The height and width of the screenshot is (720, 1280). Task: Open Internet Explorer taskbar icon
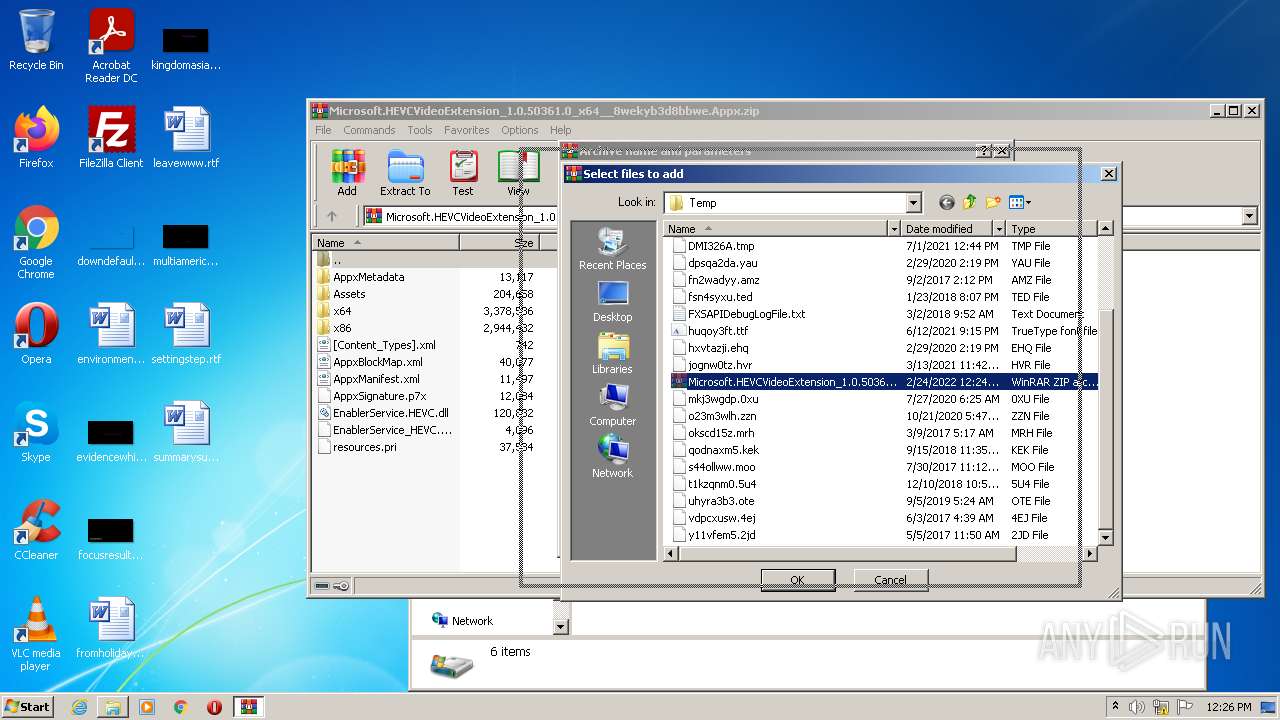point(79,707)
